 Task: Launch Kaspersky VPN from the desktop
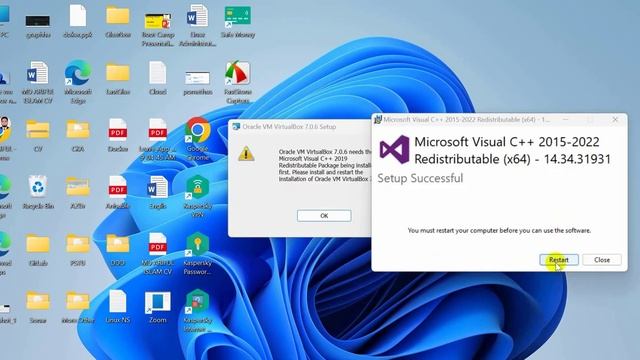point(198,196)
